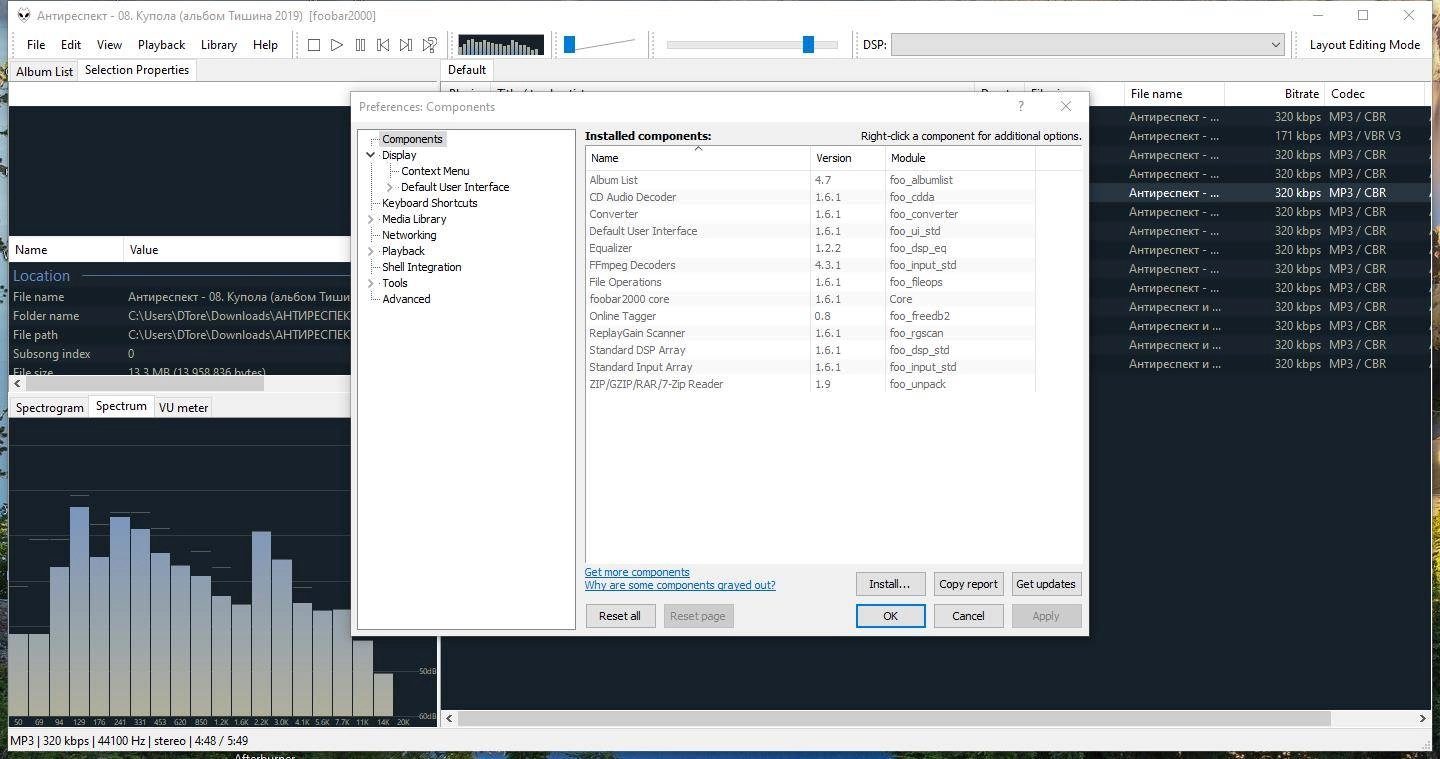Select the Selection Properties tab

[137, 70]
